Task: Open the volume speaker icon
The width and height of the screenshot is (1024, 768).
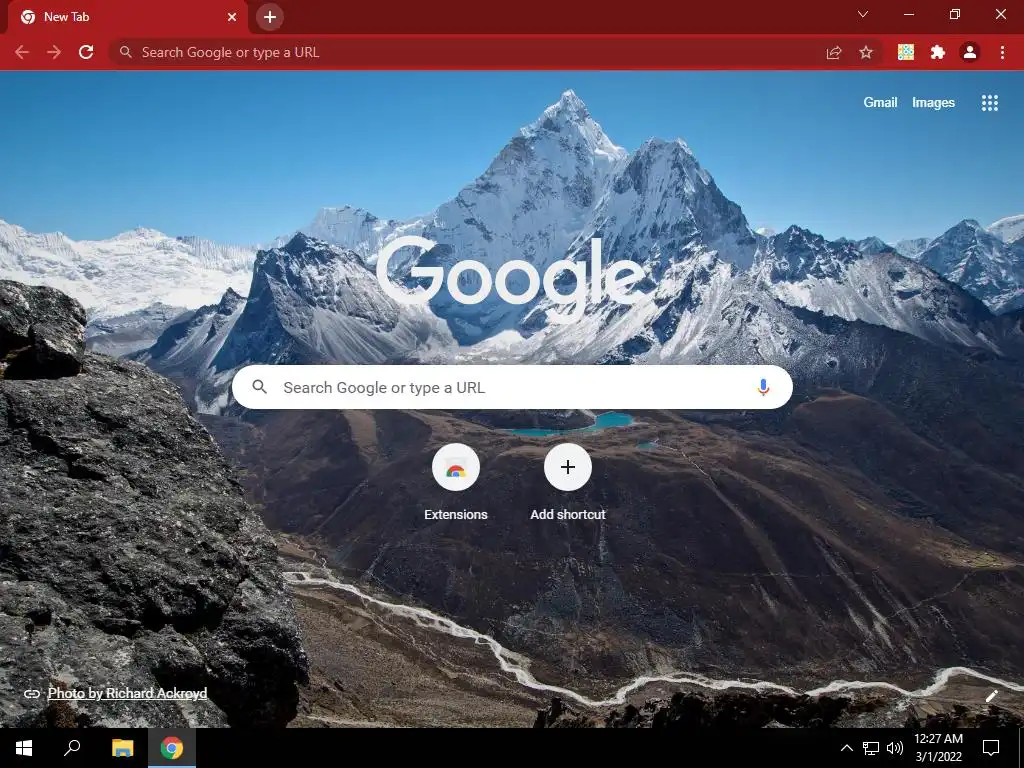Action: click(x=895, y=748)
